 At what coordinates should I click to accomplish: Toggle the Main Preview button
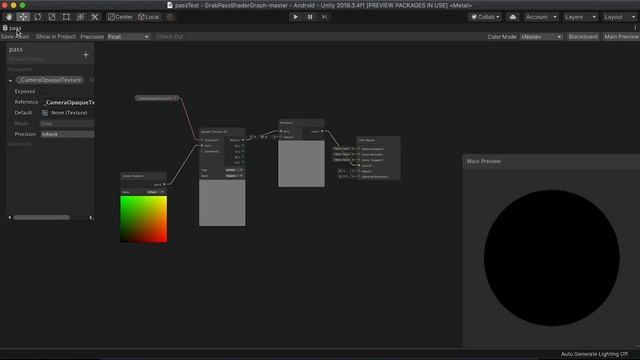pyautogui.click(x=621, y=37)
